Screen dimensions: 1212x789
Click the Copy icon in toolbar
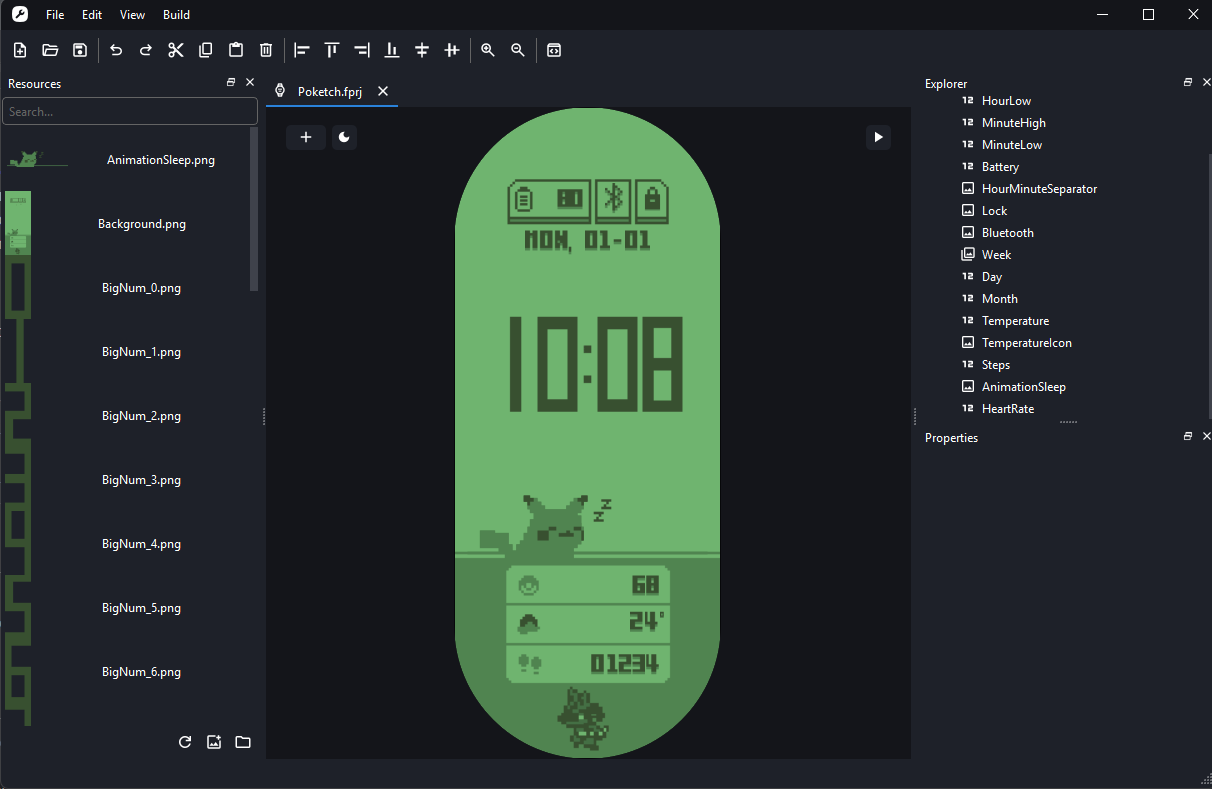pos(206,50)
